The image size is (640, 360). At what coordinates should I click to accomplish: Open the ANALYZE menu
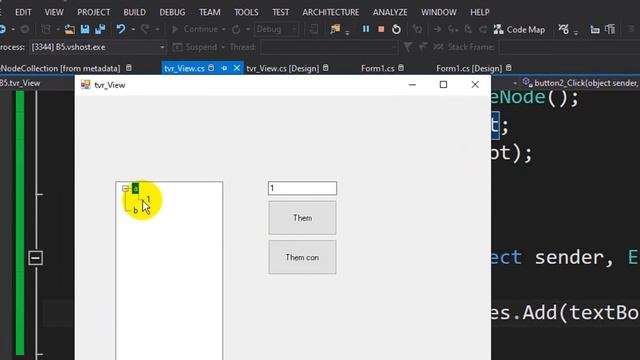pyautogui.click(x=390, y=12)
